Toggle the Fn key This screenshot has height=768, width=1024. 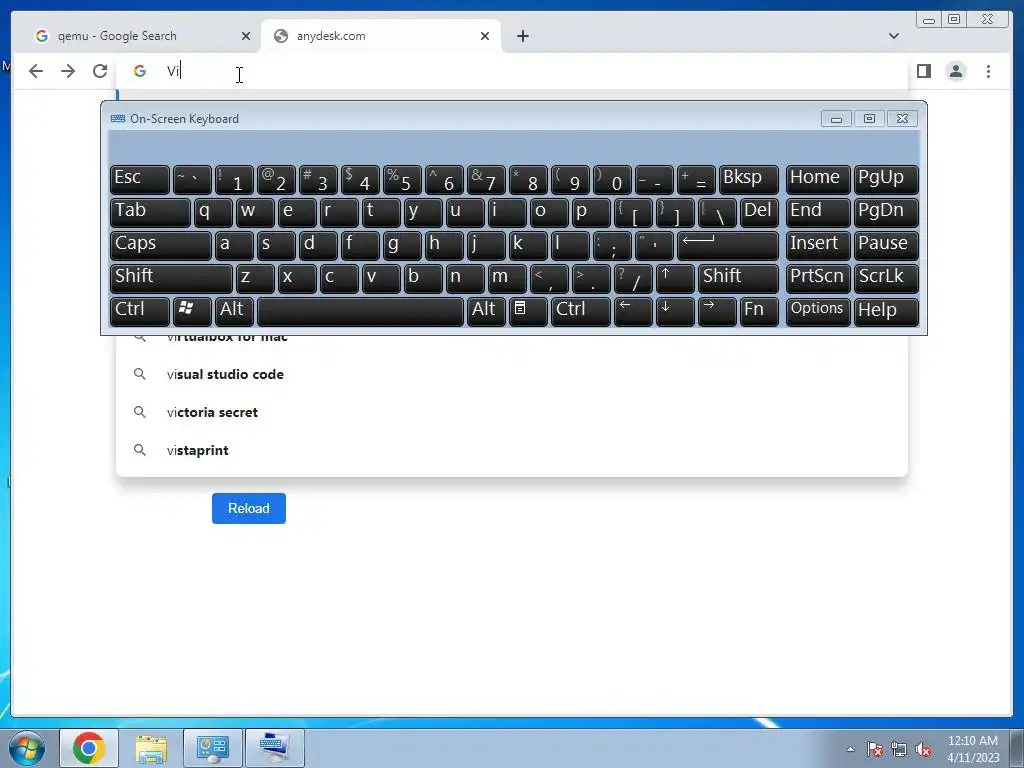[759, 312]
